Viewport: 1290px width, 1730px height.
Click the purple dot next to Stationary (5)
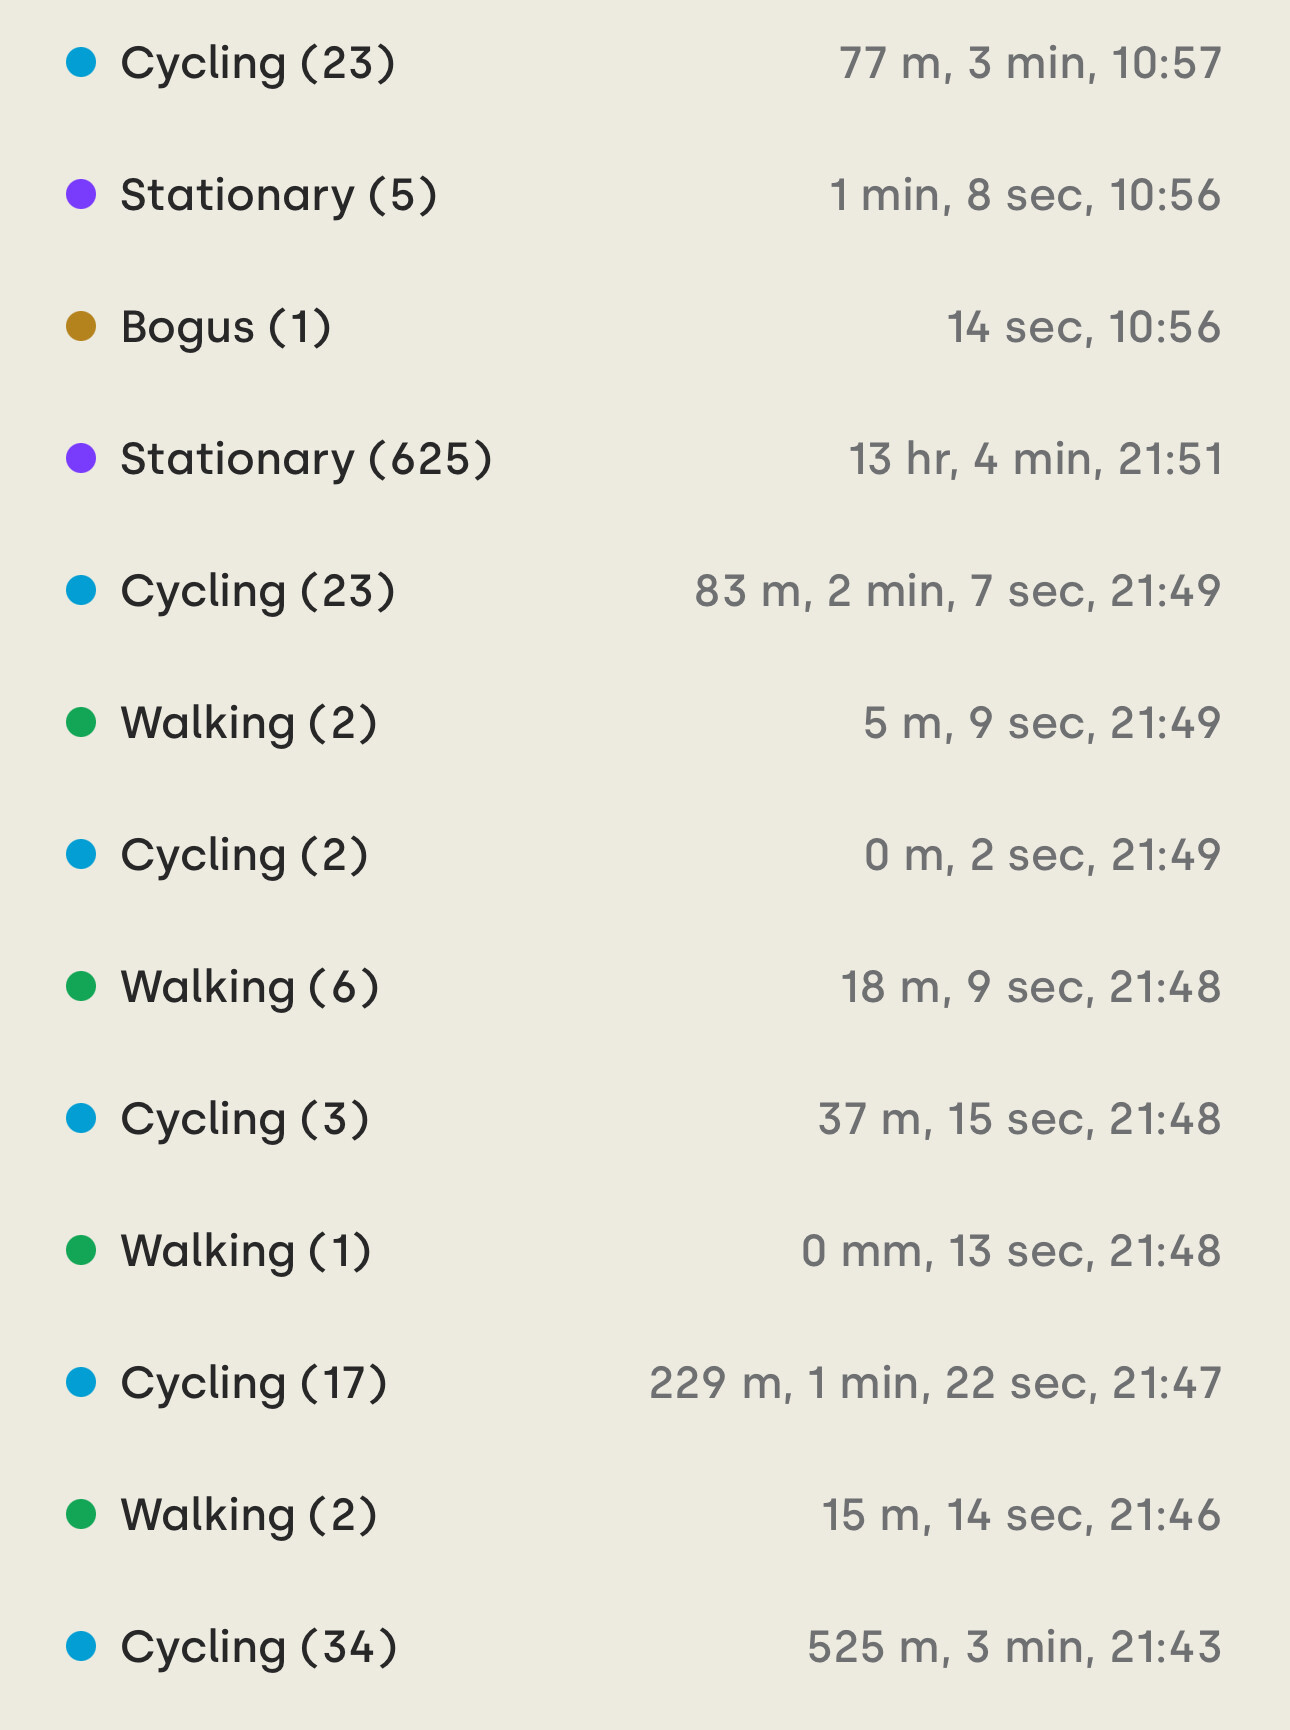[x=81, y=195]
